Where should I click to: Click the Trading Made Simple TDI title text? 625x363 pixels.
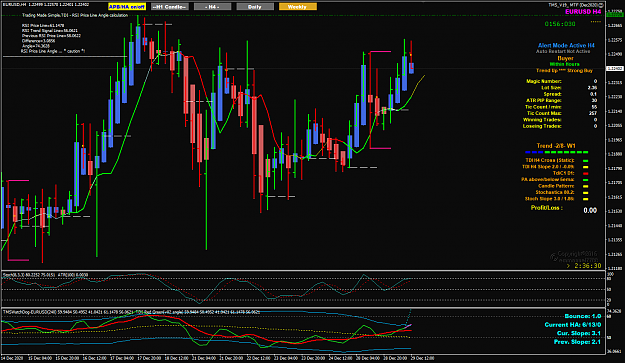click(75, 15)
